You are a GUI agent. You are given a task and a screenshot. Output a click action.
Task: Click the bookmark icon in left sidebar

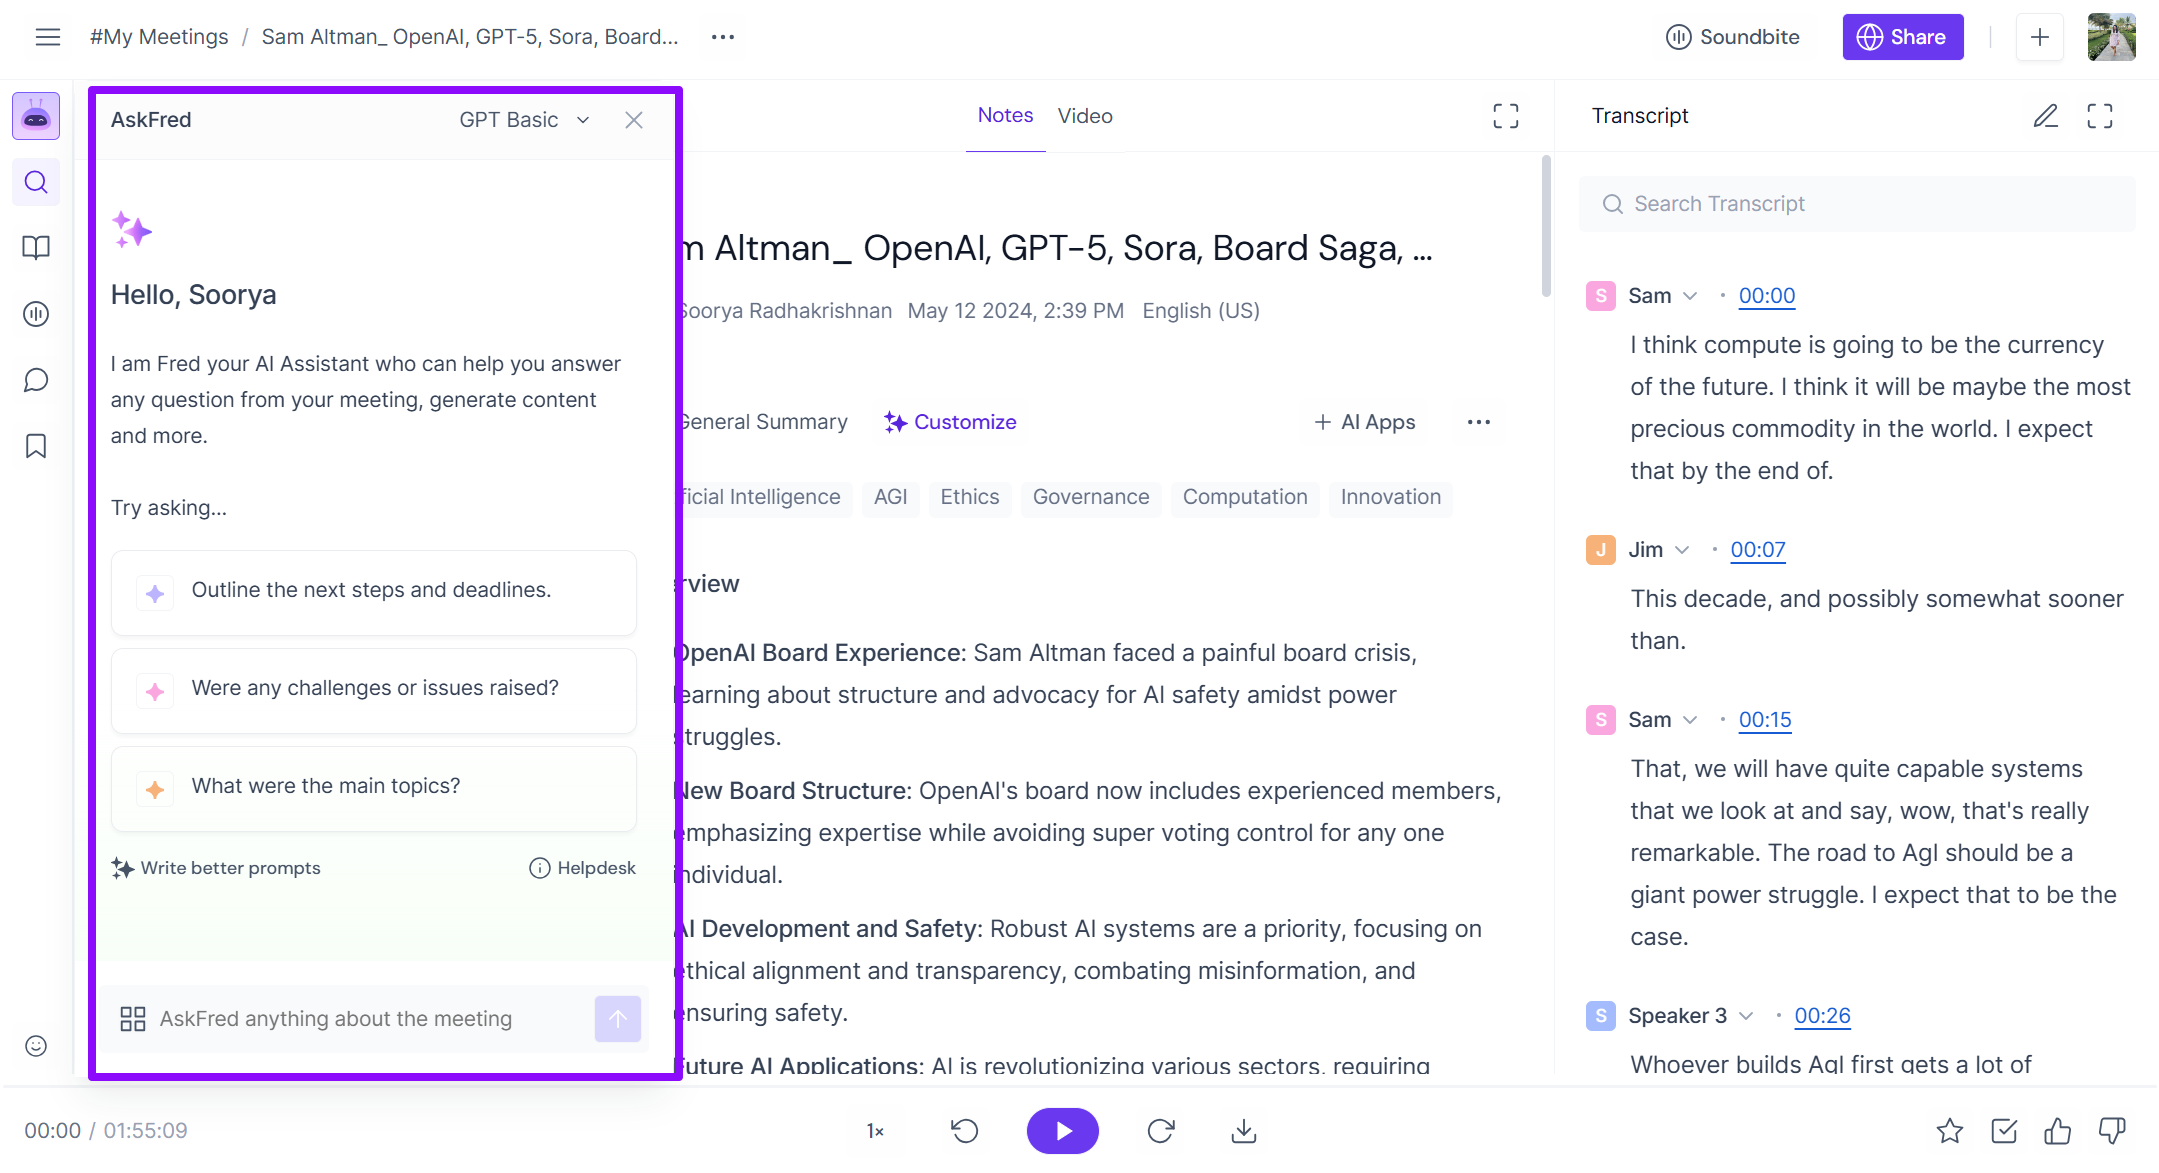(x=36, y=446)
